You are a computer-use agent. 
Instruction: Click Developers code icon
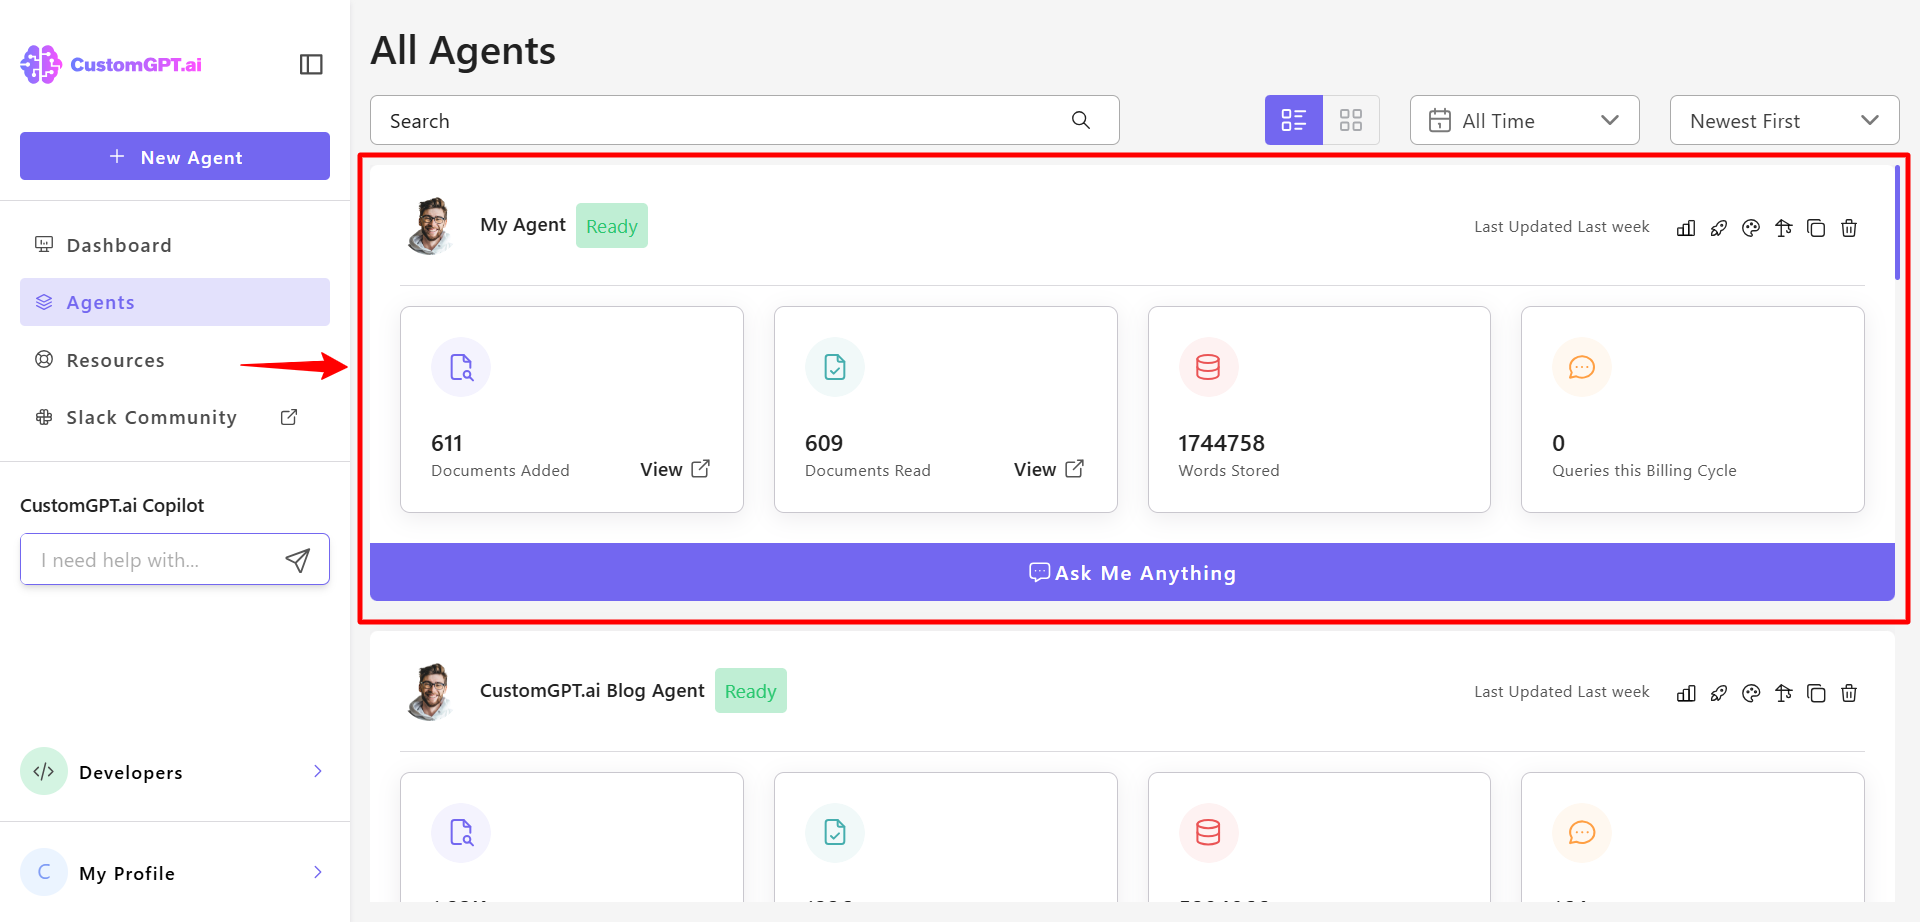(44, 771)
